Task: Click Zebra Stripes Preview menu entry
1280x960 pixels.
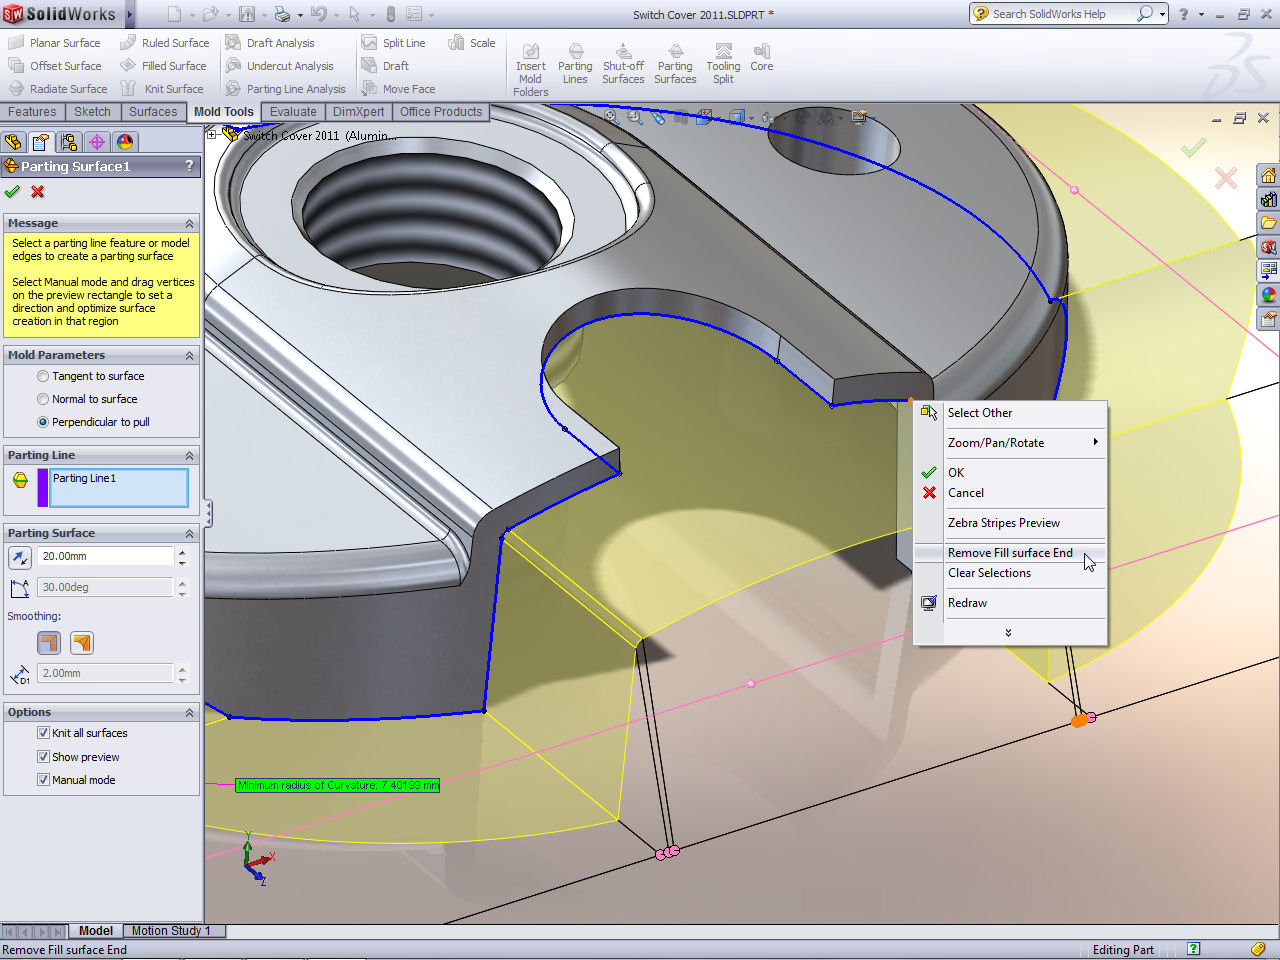Action: (1003, 523)
